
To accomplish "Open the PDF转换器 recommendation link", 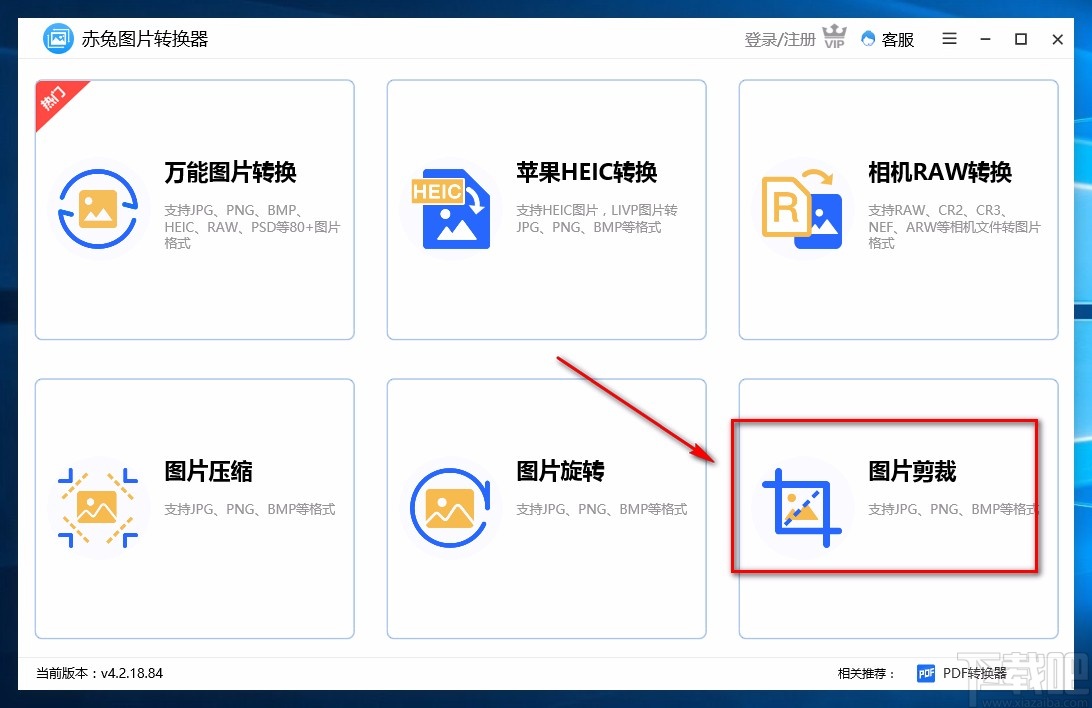I will 976,673.
